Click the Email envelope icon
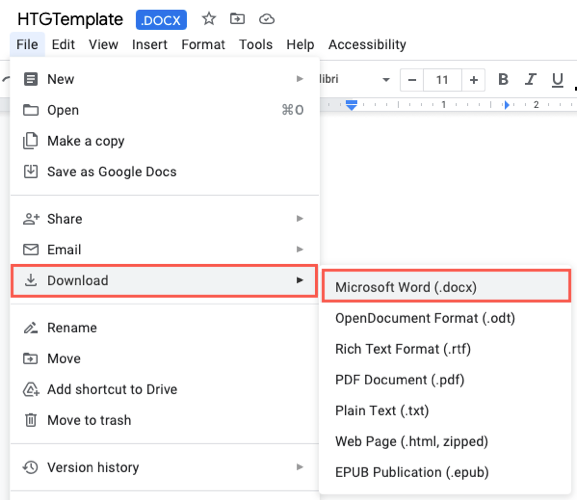The width and height of the screenshot is (577, 500). 31,249
